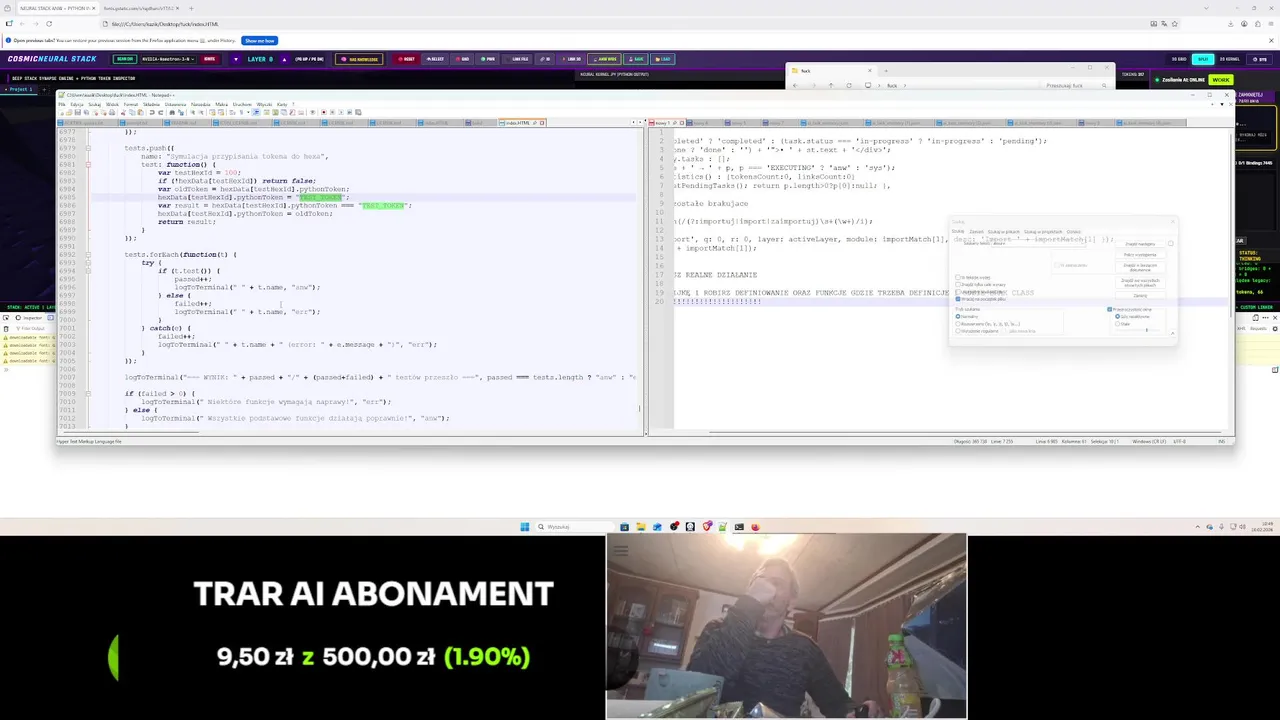Step layer down with the down-arrow
The height and width of the screenshot is (720, 1280).
pos(236,59)
